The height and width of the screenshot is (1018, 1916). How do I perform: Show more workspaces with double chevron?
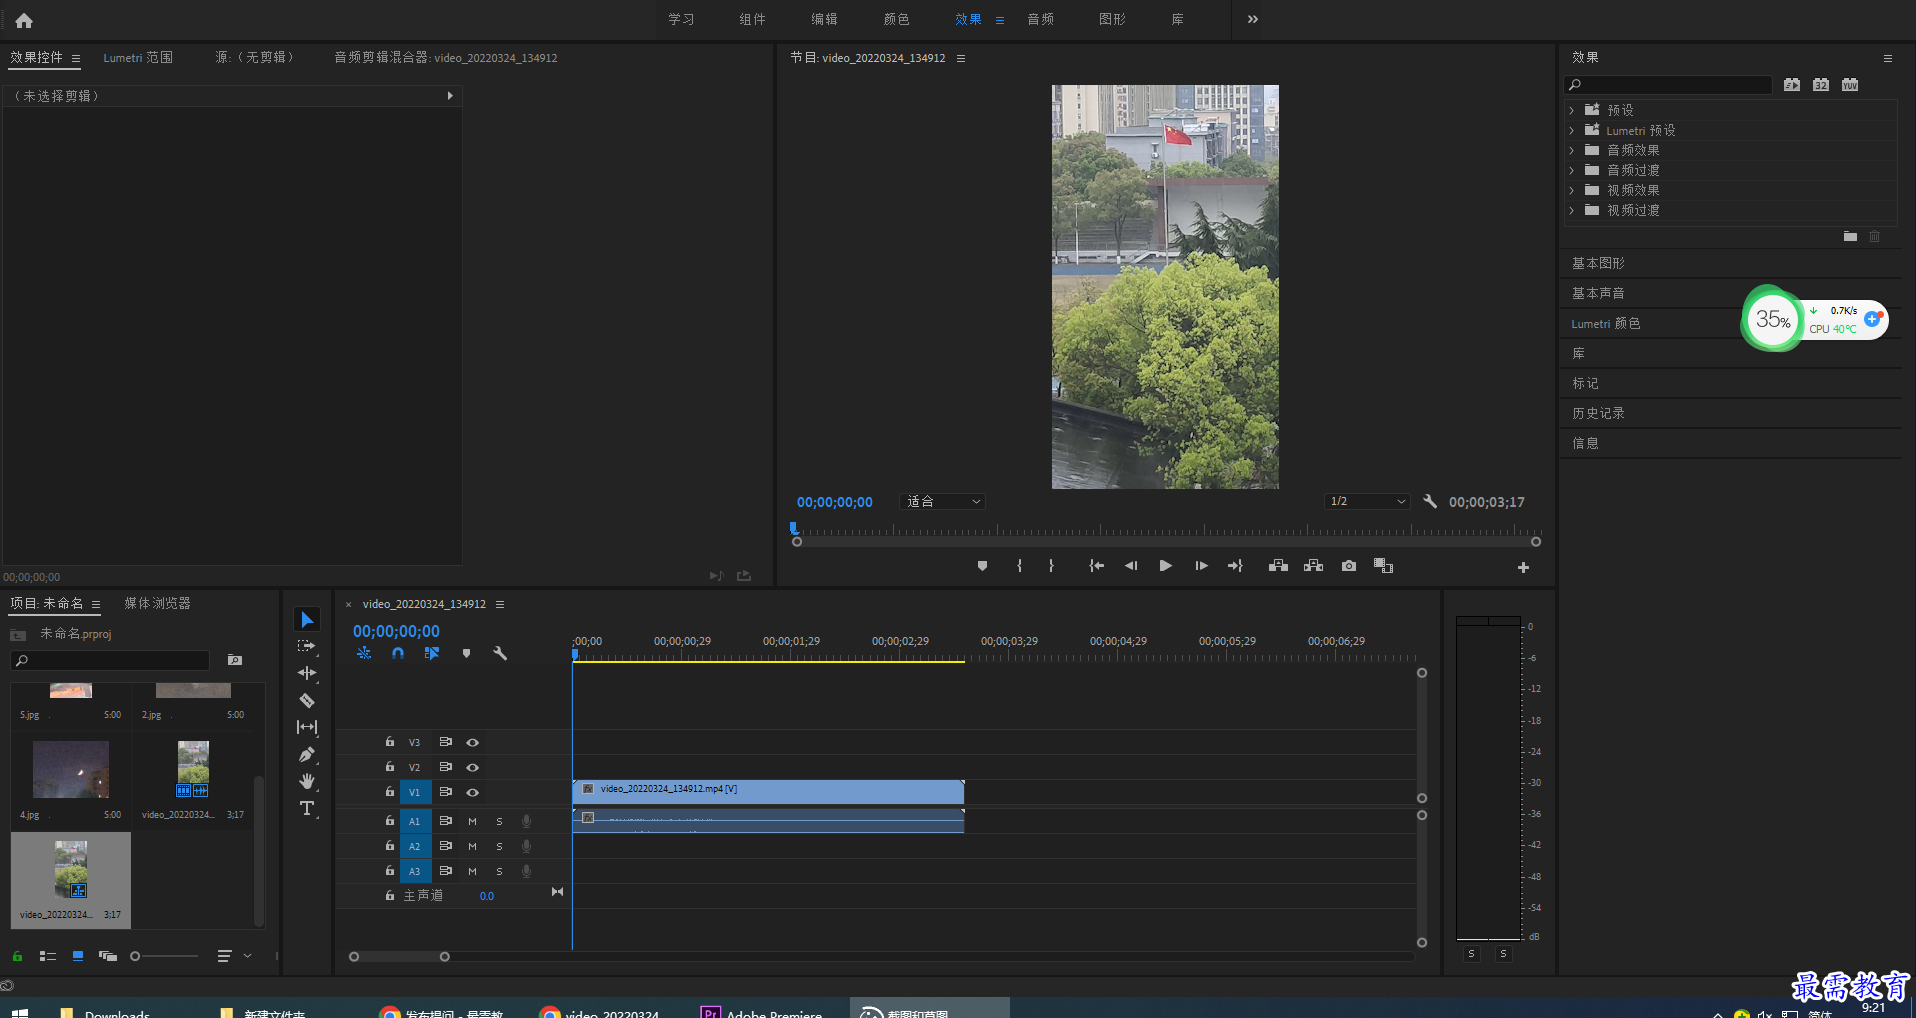tap(1253, 19)
